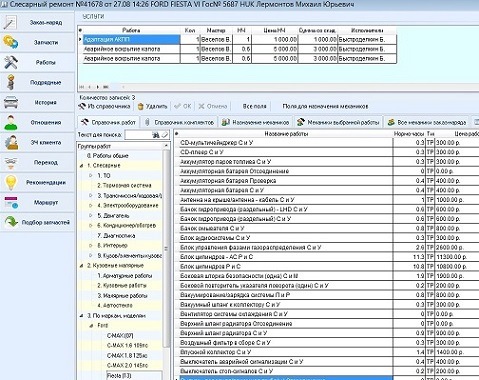Select 0. Работы общие in tree

(107, 156)
